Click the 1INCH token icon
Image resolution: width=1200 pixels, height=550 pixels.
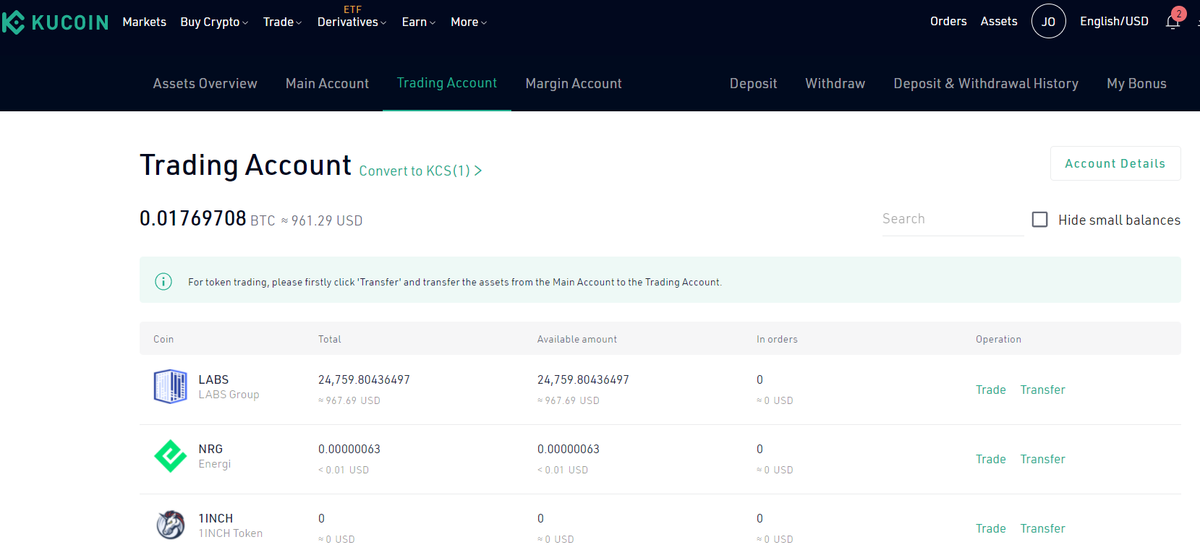coord(170,525)
